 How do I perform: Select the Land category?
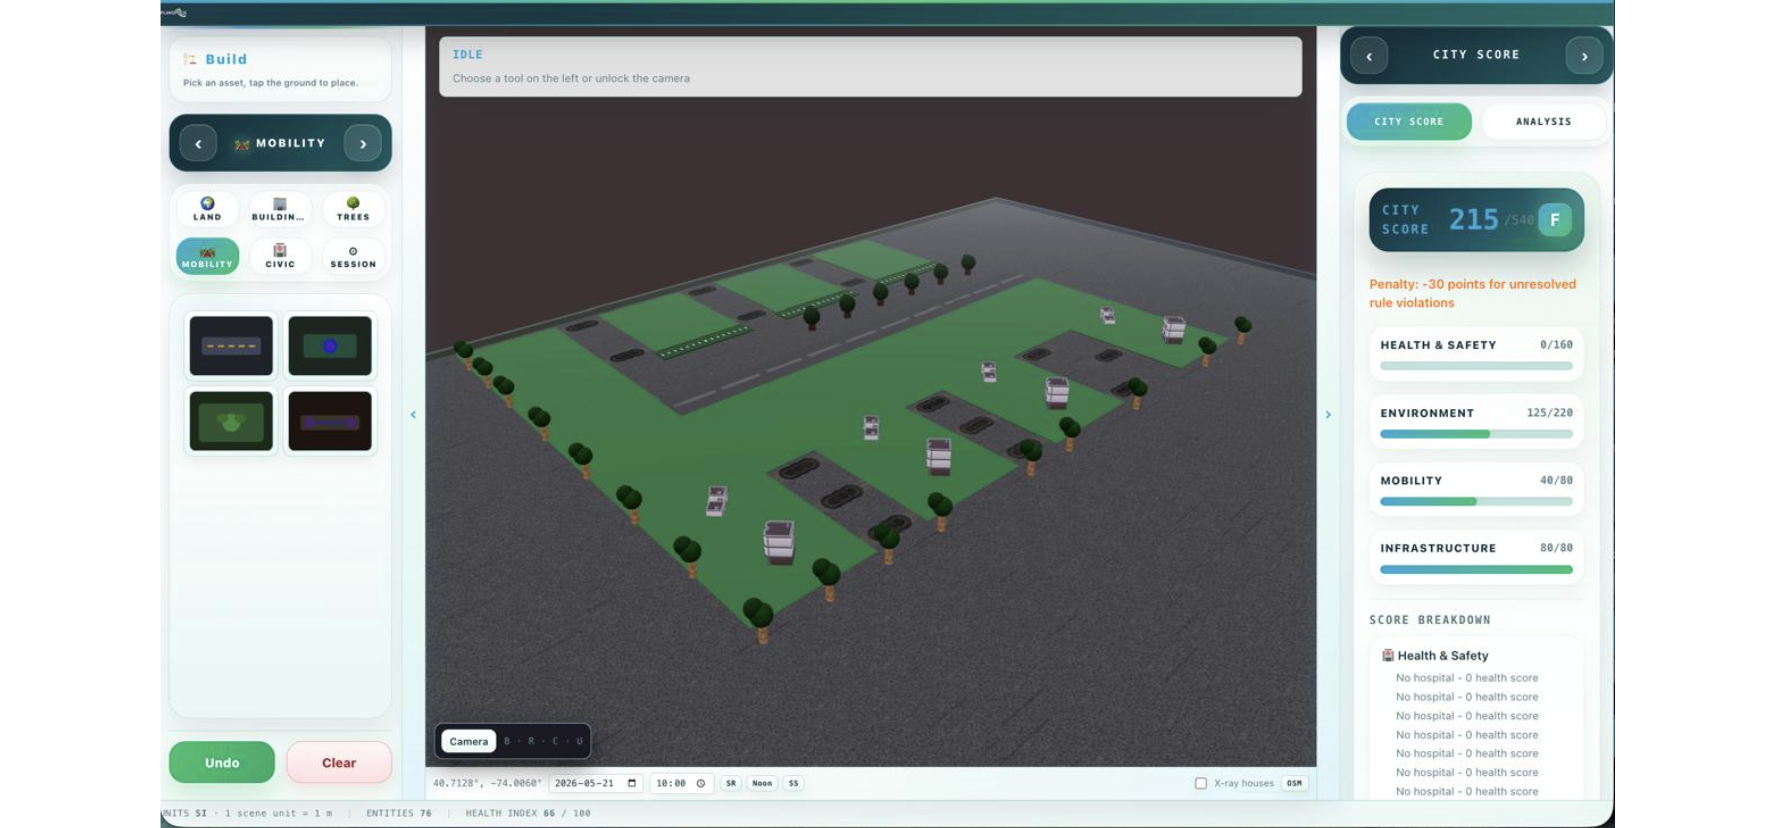tap(207, 209)
